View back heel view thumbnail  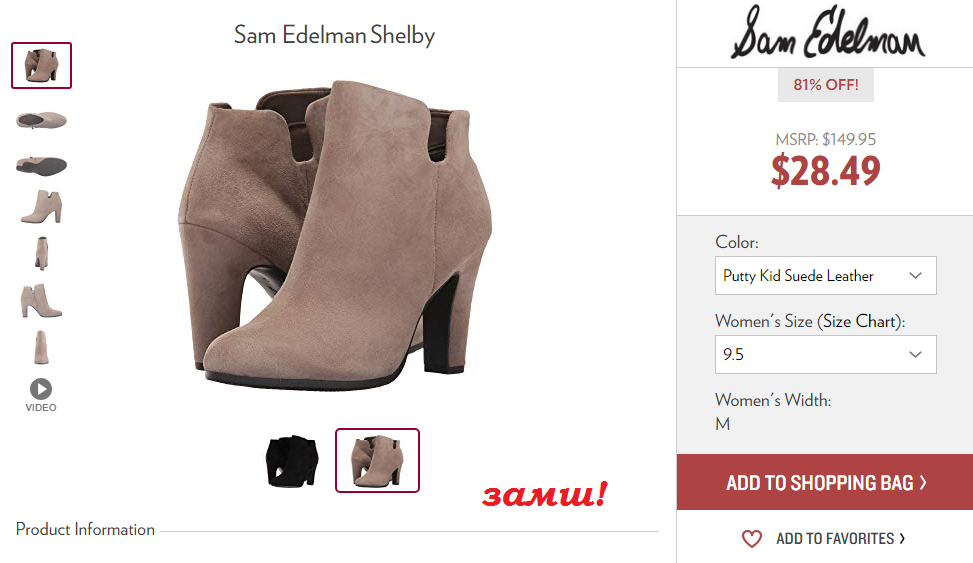42,253
